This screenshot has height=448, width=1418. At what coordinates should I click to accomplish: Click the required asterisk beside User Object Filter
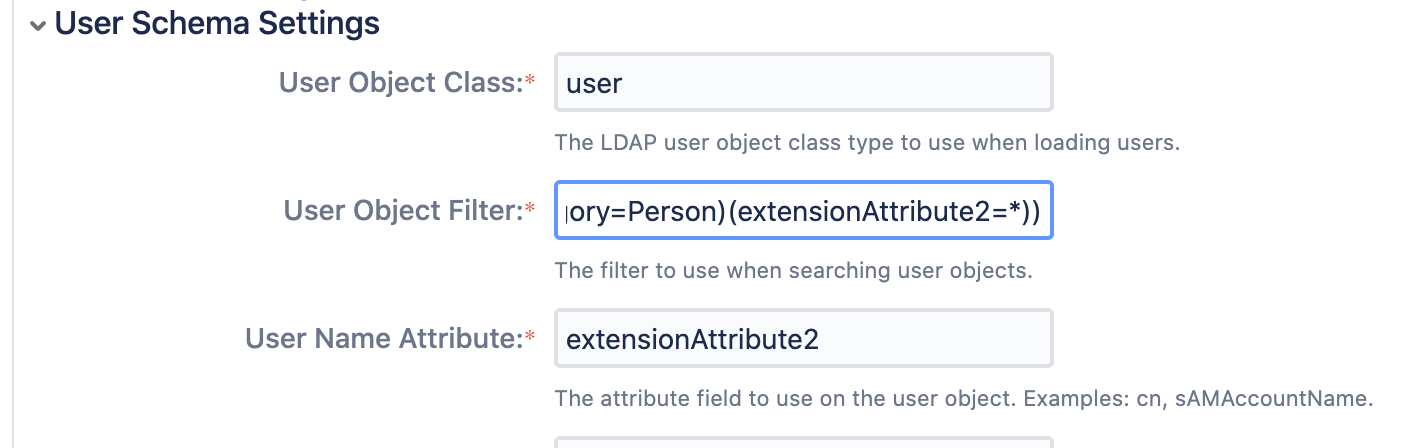click(531, 209)
